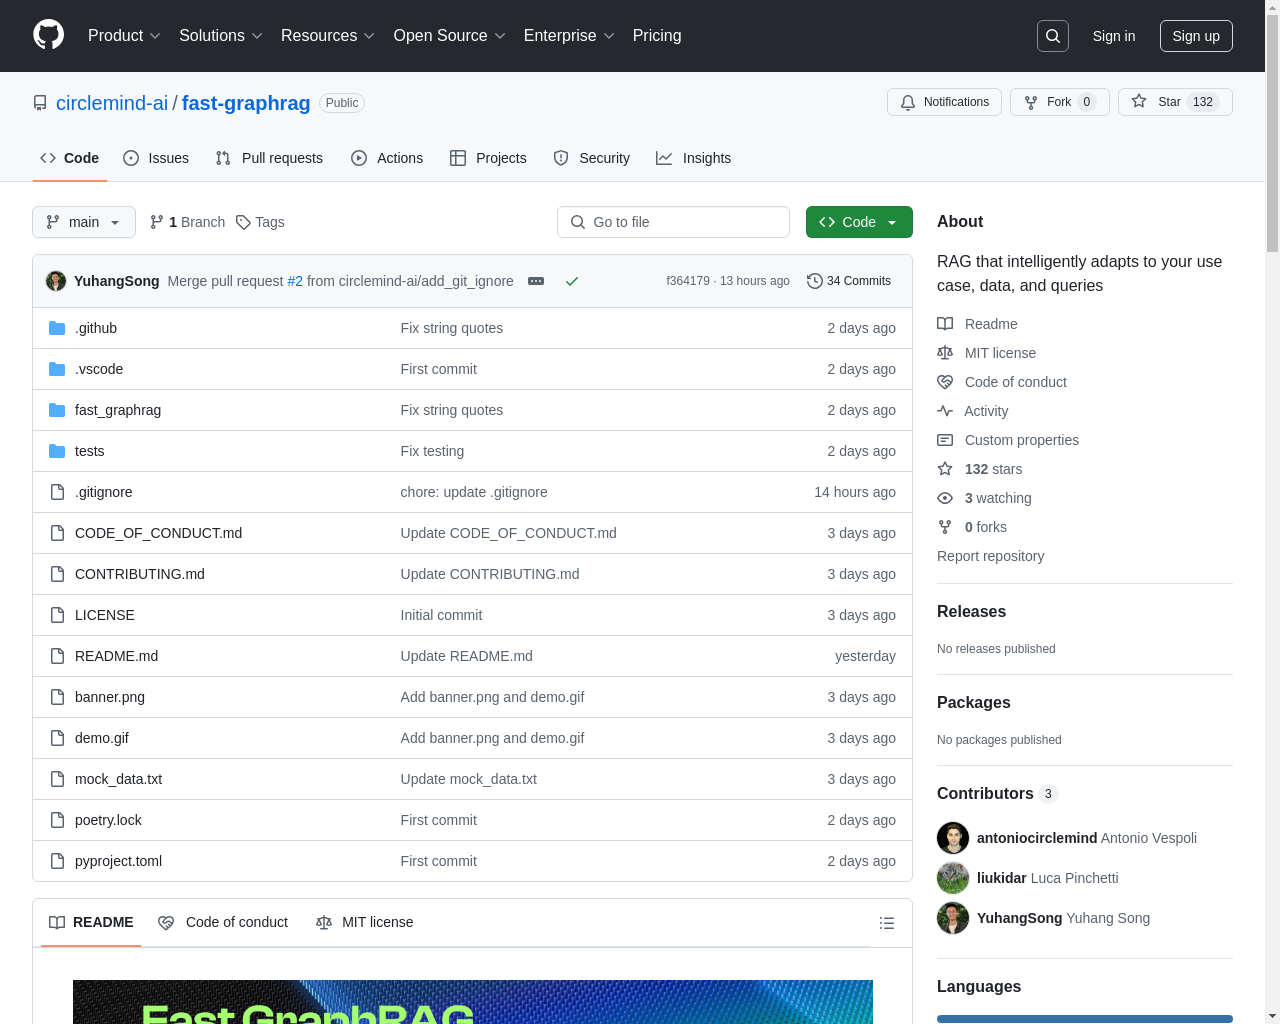Click antoniocirclemind contributor avatar

(x=953, y=838)
